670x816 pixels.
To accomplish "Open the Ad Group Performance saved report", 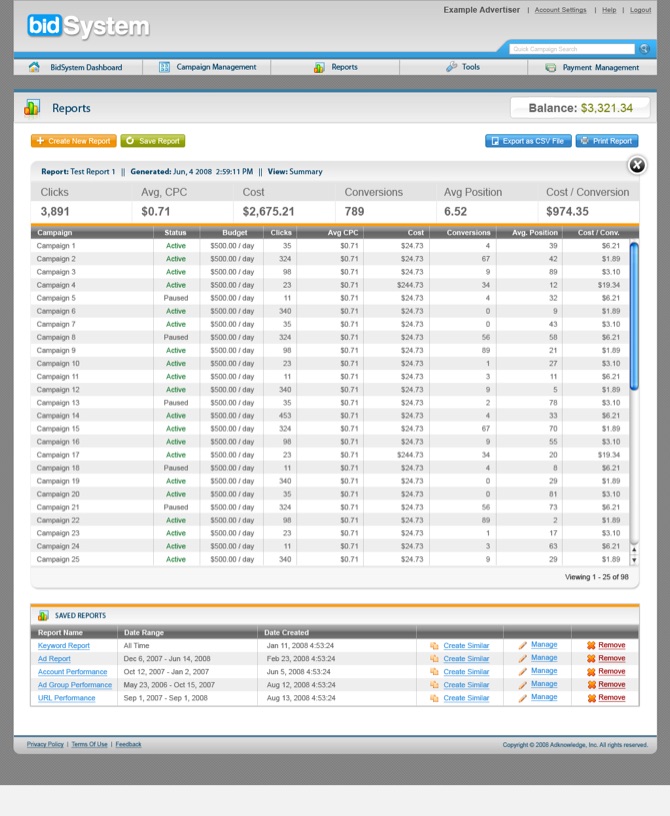I will (75, 685).
